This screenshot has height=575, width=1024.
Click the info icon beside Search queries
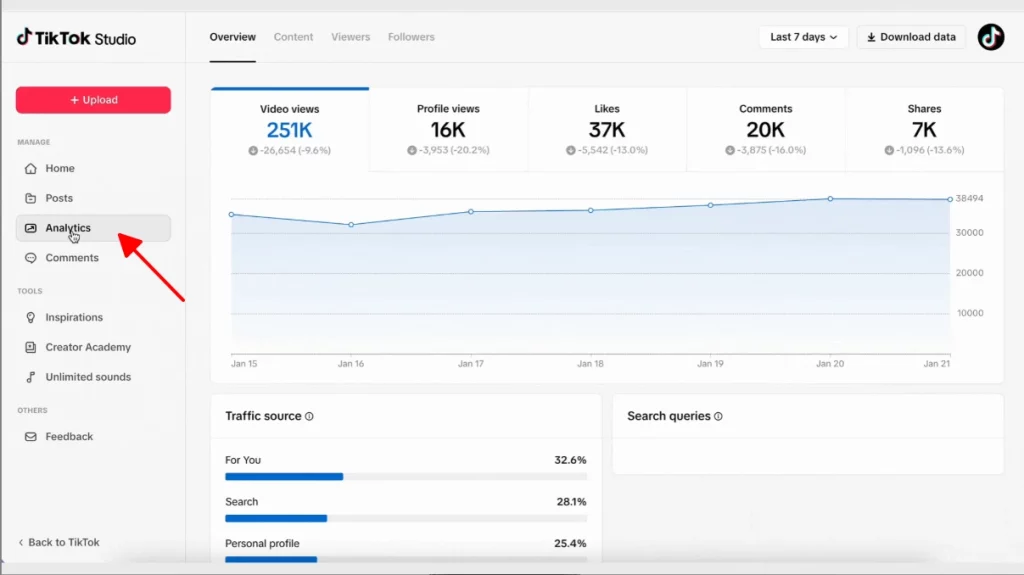pos(718,416)
